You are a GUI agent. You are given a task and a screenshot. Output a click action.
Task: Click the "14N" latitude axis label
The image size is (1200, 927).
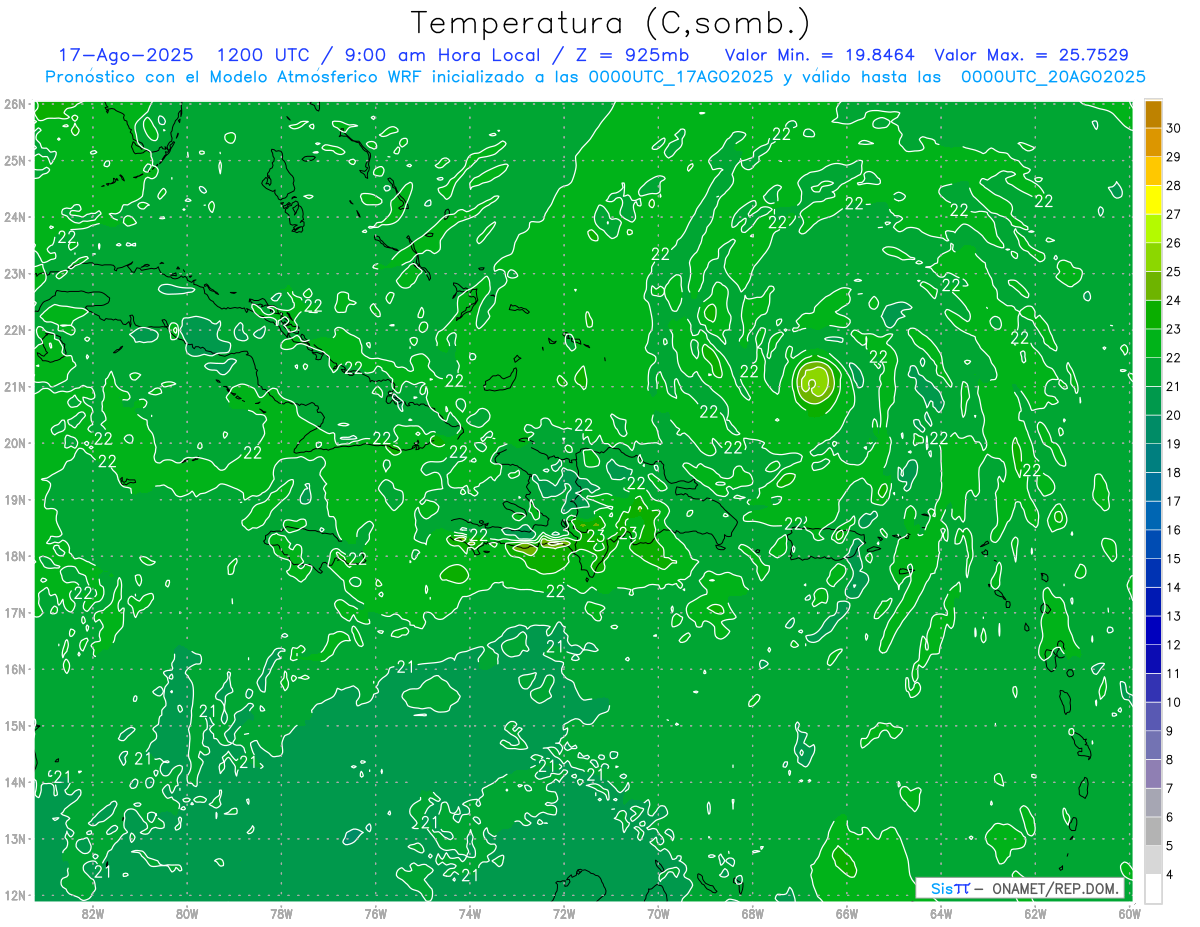tap(15, 782)
